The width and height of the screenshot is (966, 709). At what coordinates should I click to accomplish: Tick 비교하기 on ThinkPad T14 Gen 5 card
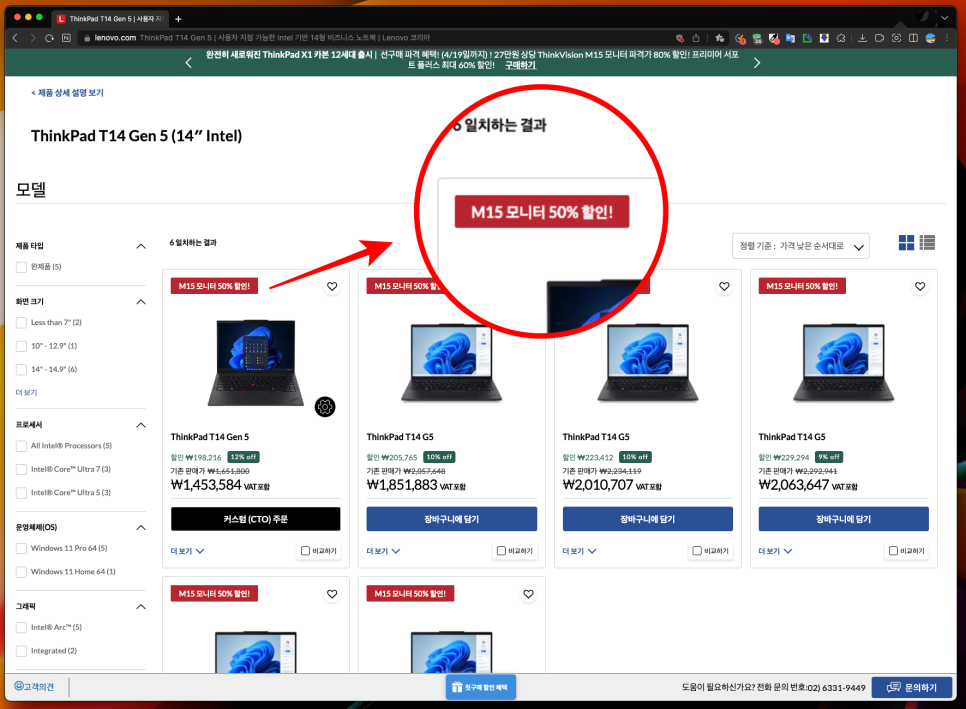coord(305,551)
